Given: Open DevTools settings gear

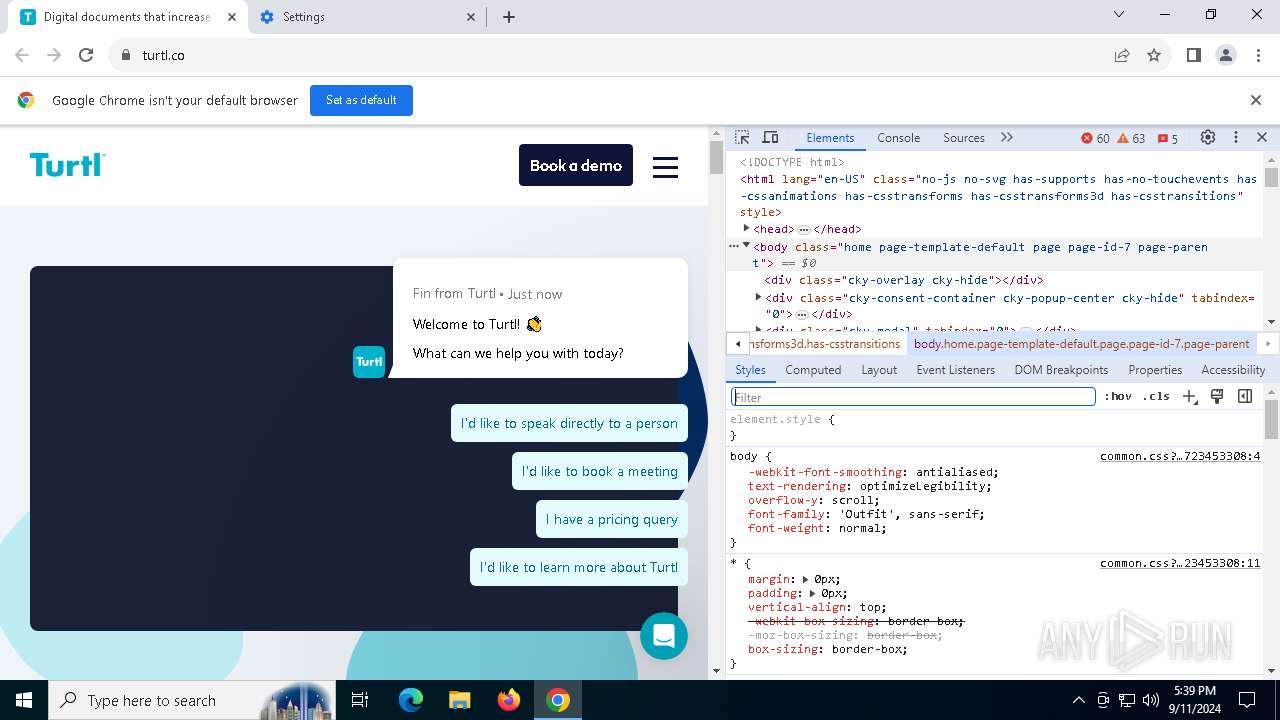Looking at the screenshot, I should coord(1208,138).
